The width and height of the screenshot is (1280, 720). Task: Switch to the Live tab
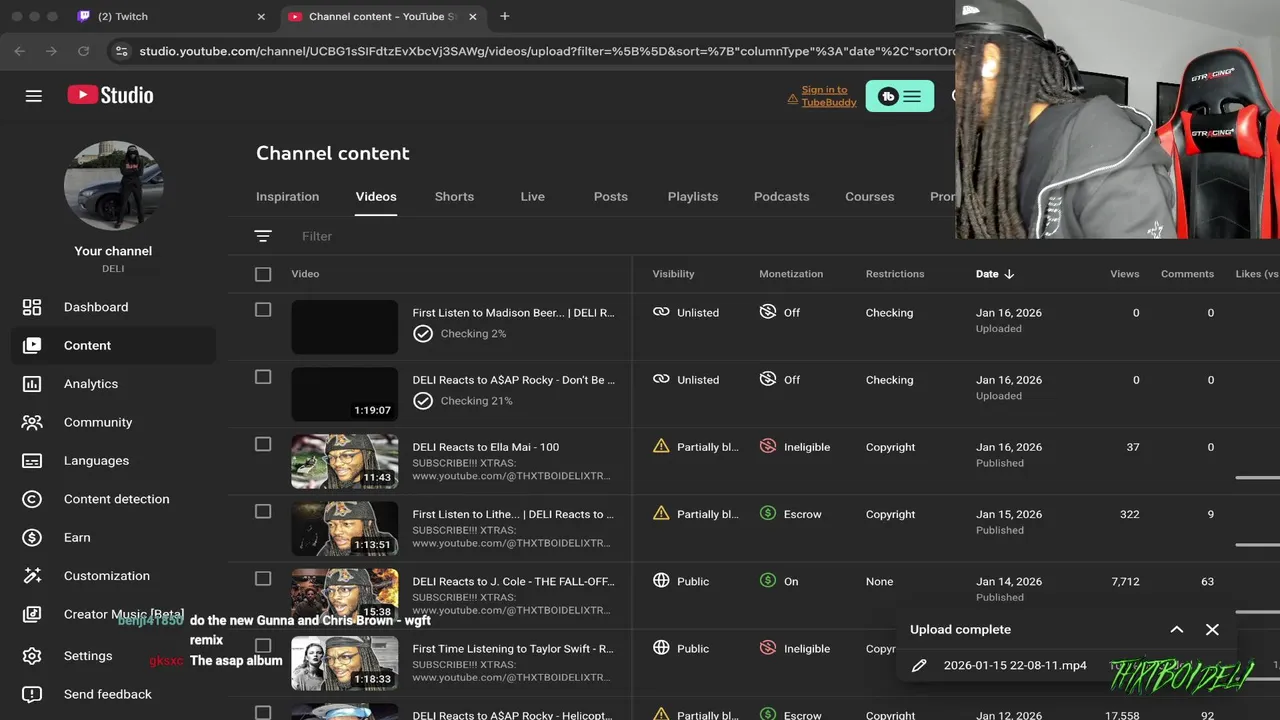click(x=532, y=196)
